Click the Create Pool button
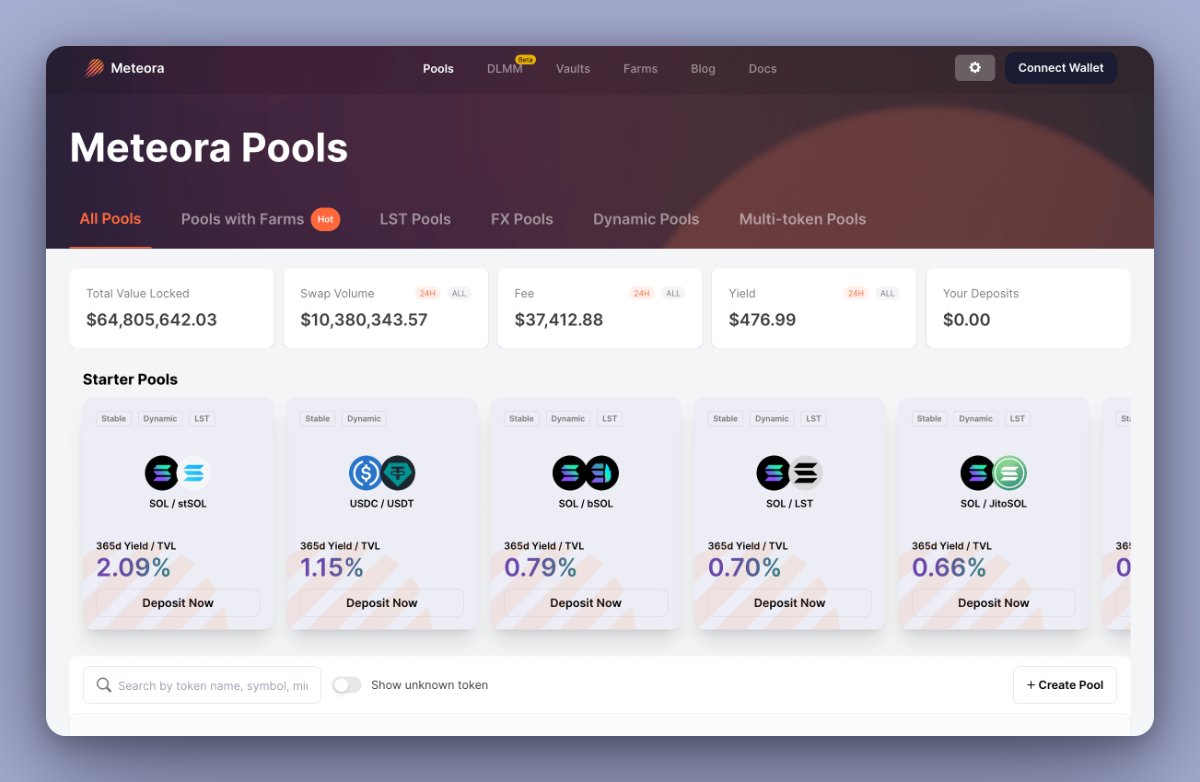The width and height of the screenshot is (1200, 782). point(1065,685)
